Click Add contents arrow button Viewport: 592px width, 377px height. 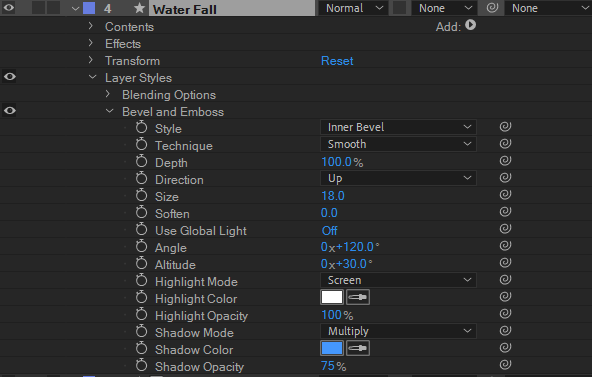coord(470,25)
